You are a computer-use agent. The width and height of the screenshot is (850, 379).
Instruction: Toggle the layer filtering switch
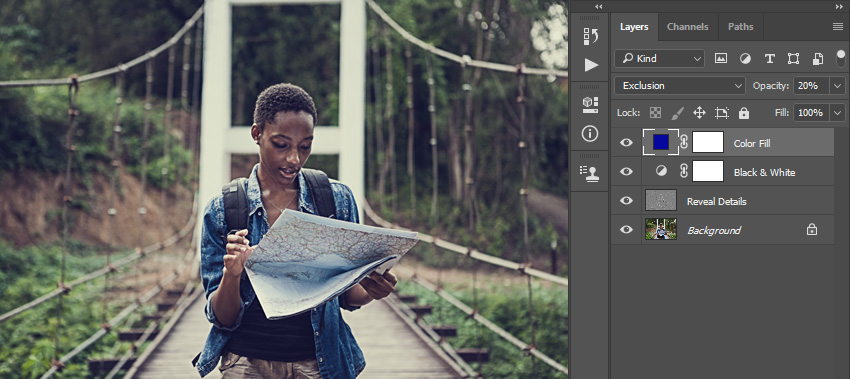pyautogui.click(x=841, y=59)
